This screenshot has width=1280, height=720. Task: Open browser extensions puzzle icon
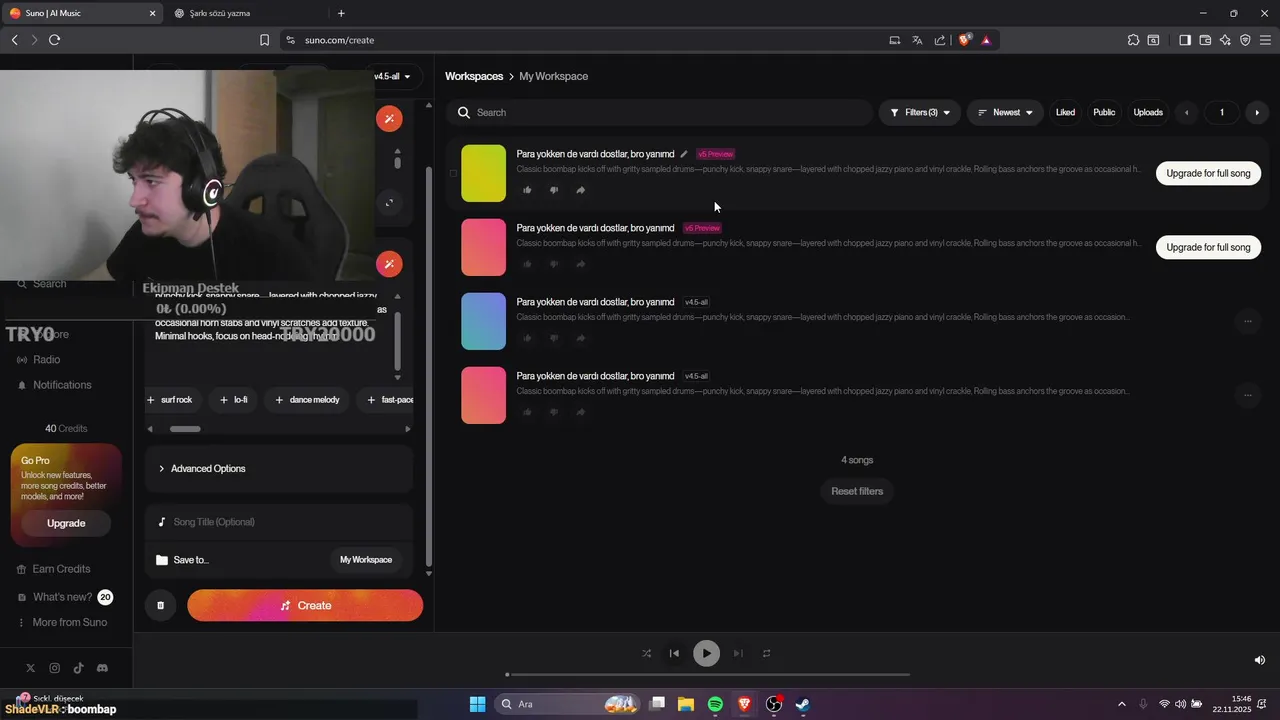click(1133, 40)
